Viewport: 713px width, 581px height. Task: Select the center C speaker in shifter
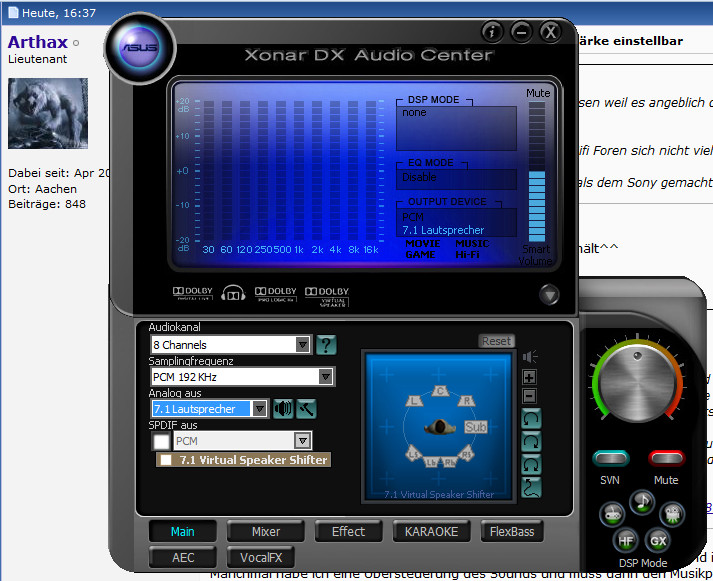[440, 391]
